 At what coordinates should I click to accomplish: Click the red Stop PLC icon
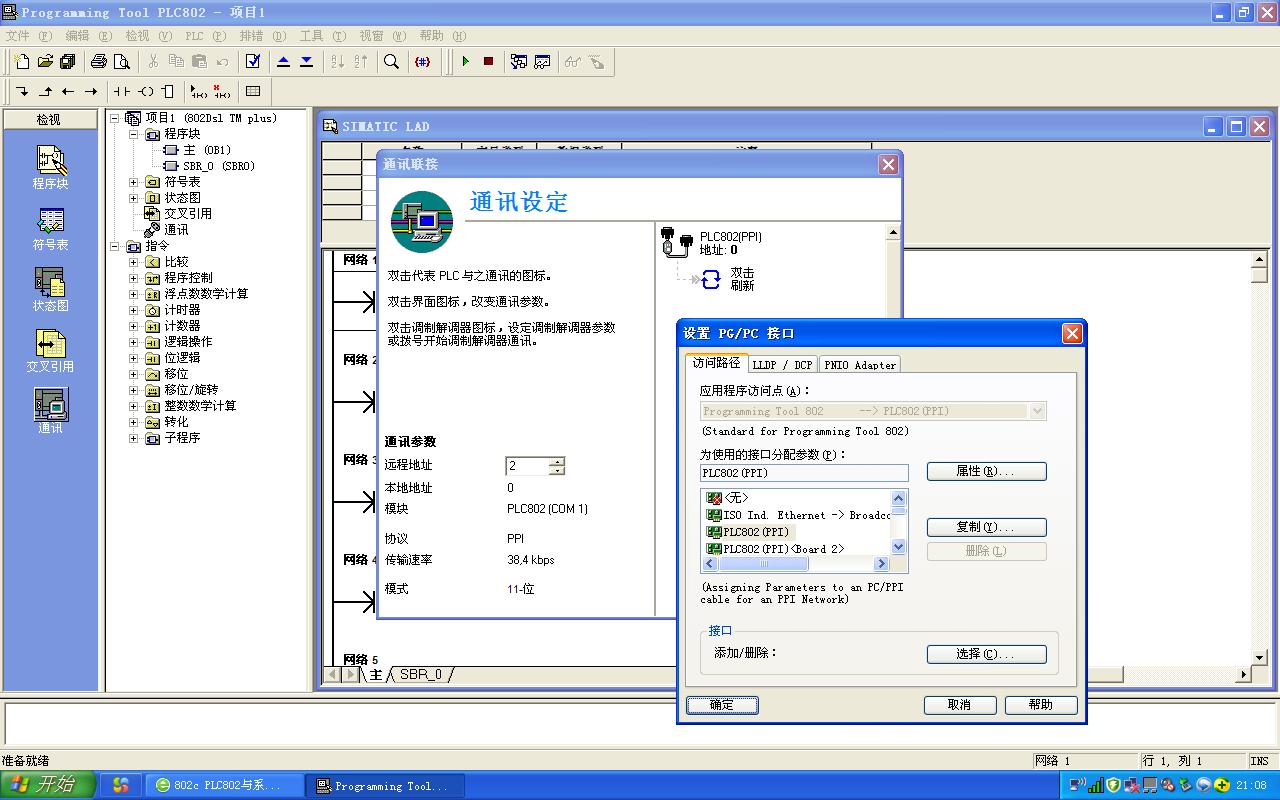[488, 62]
